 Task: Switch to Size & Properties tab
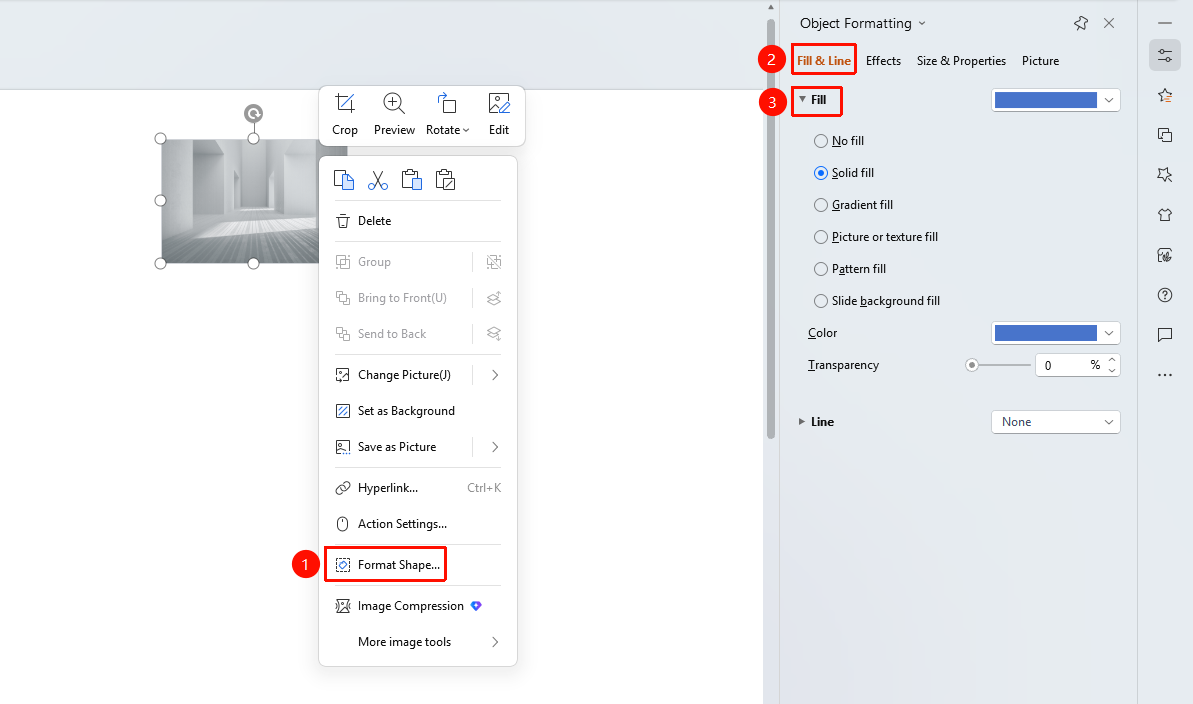(961, 61)
